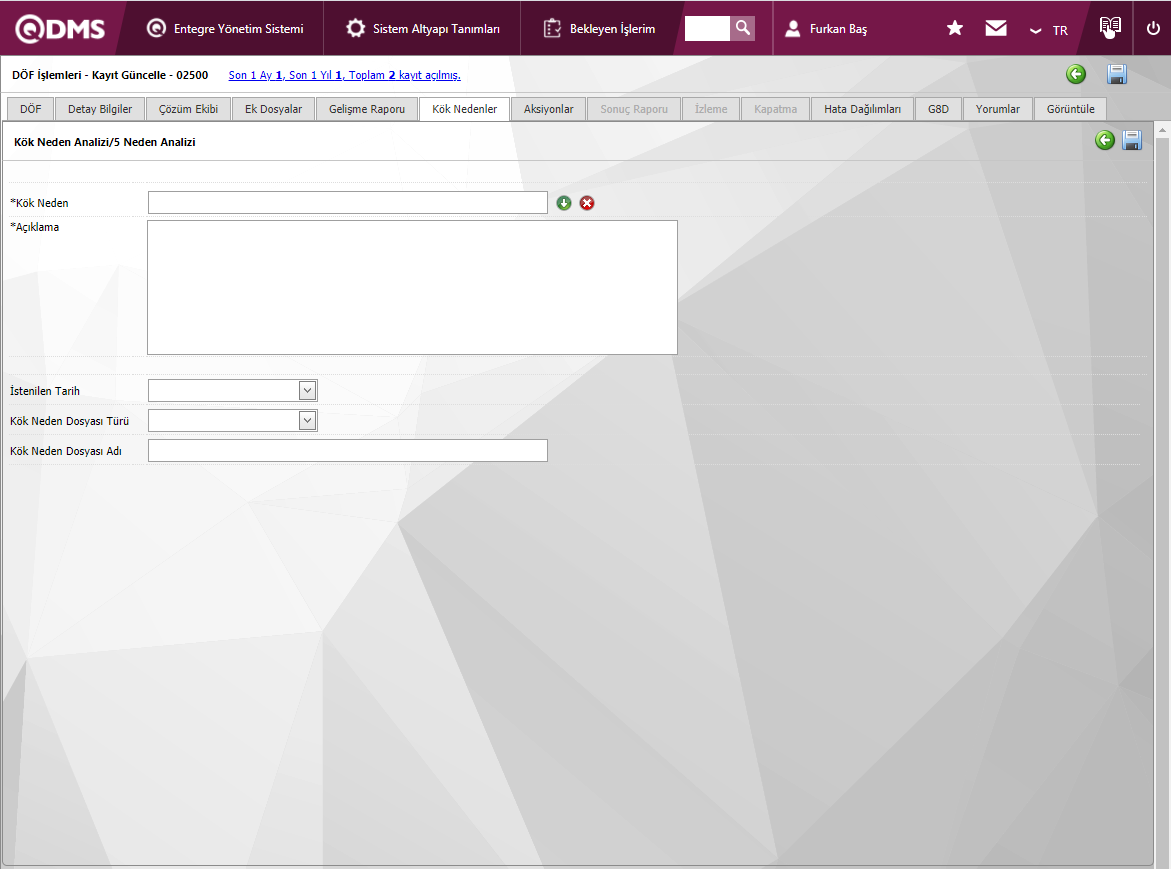The height and width of the screenshot is (869, 1171).
Task: Expand İstenilen Tarih dropdown
Action: 307,390
